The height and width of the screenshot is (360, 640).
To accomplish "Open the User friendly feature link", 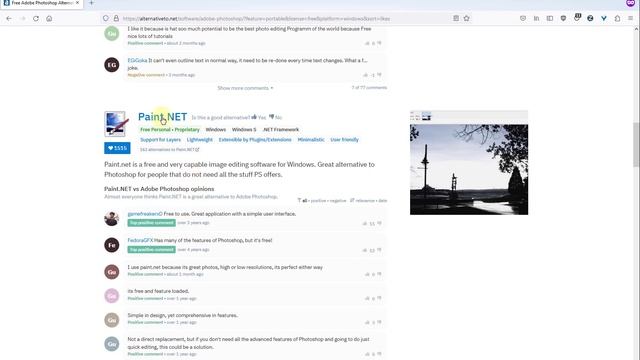I will click(x=344, y=140).
